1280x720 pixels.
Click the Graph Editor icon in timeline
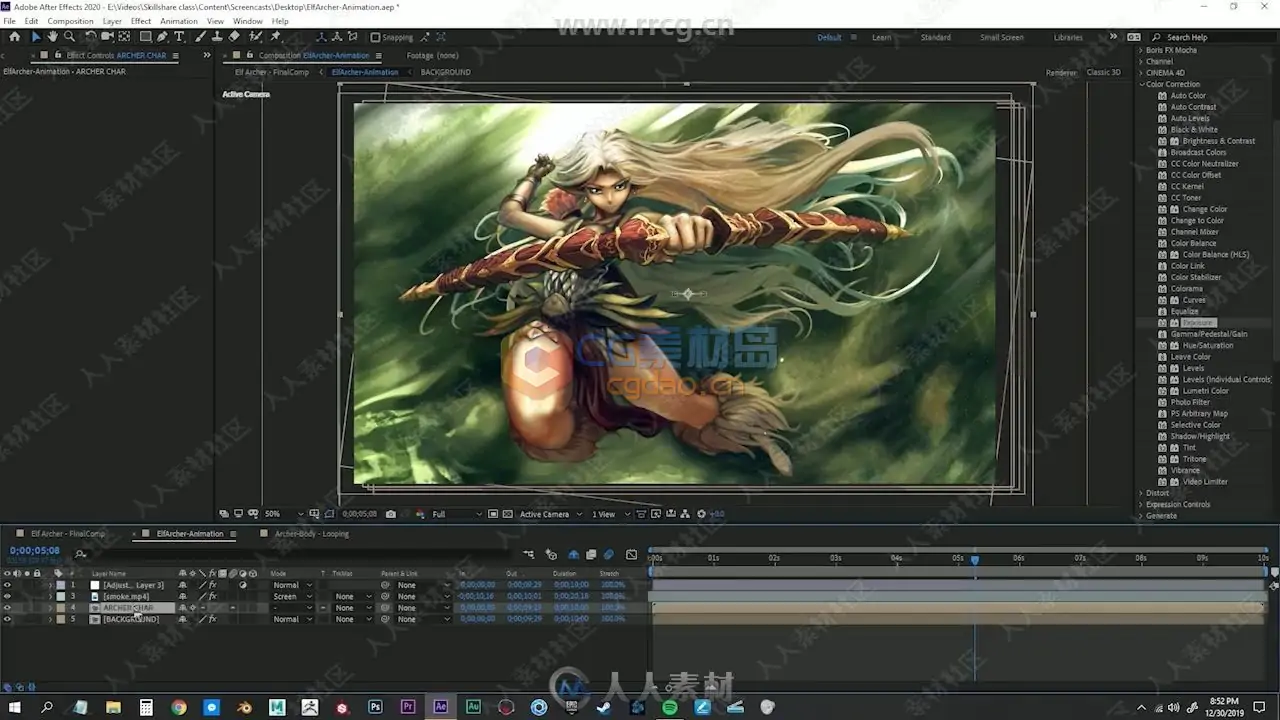(631, 554)
